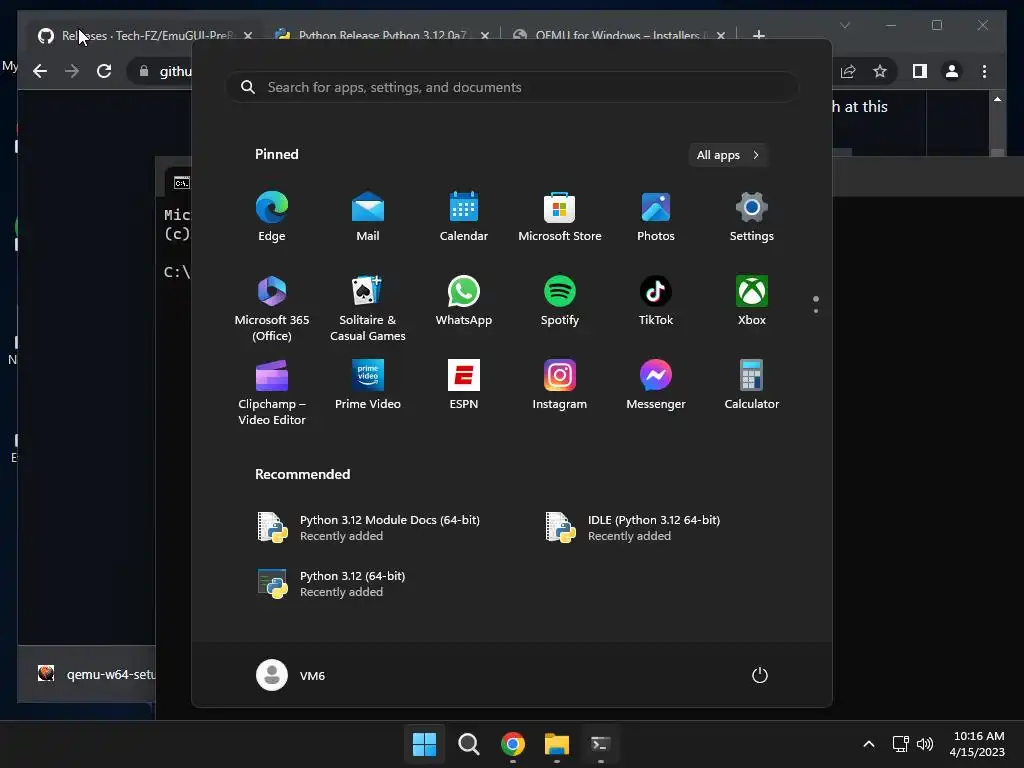This screenshot has height=768, width=1024.
Task: Open the ESPN app
Action: 464,385
